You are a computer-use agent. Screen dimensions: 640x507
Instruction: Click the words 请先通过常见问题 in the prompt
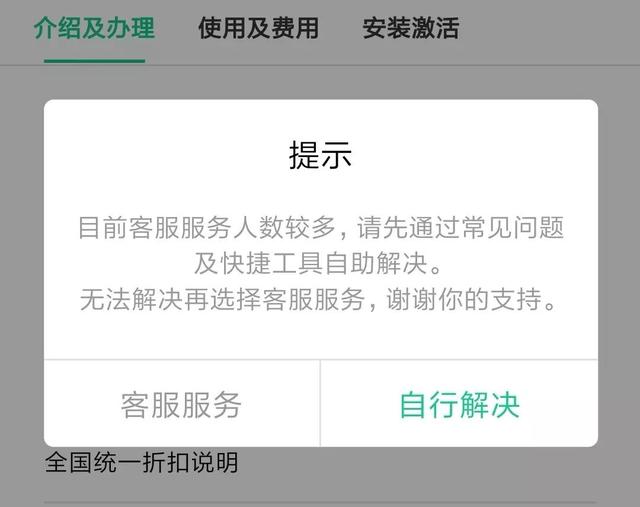click(460, 227)
